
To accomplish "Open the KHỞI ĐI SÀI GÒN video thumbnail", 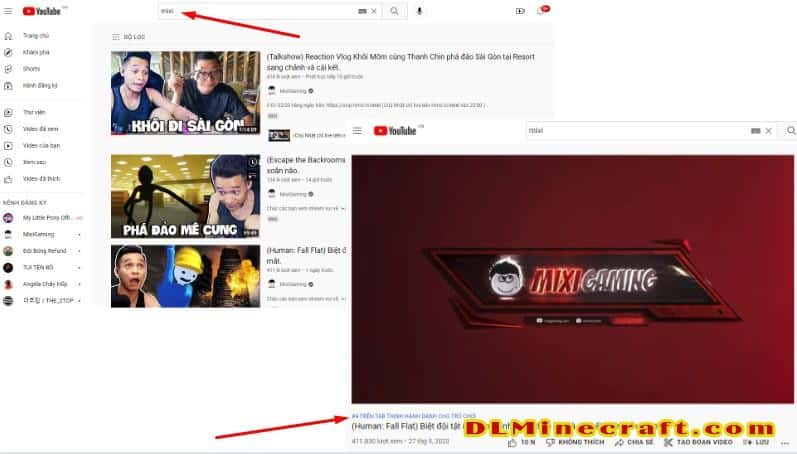I will pyautogui.click(x=186, y=93).
